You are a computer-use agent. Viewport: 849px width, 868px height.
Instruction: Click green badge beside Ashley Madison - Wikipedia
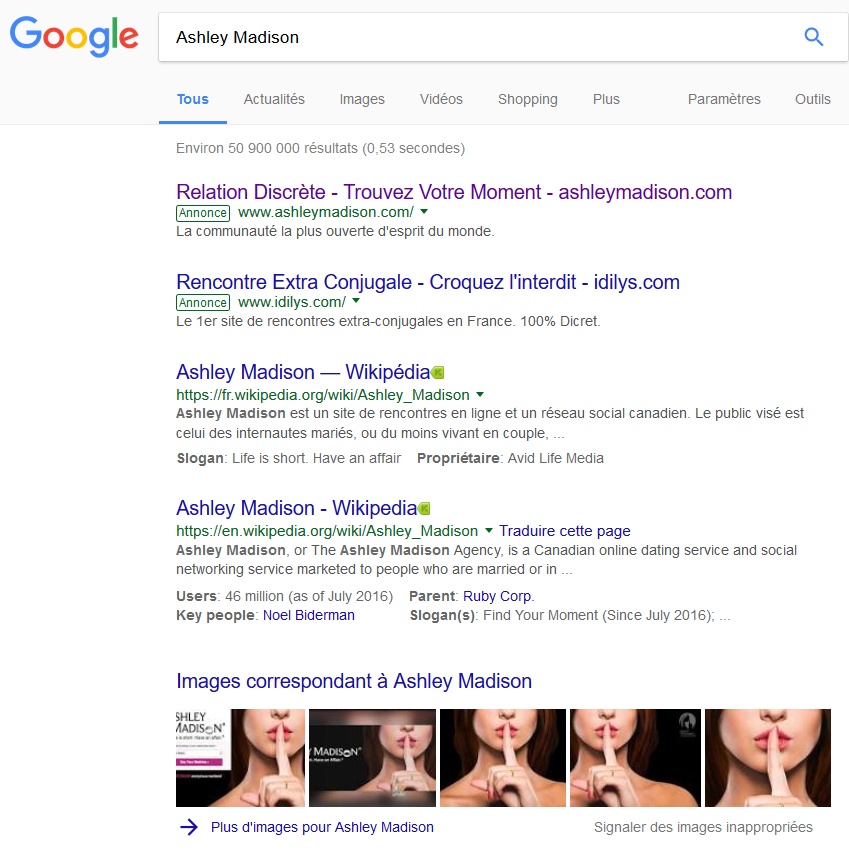pyautogui.click(x=424, y=508)
